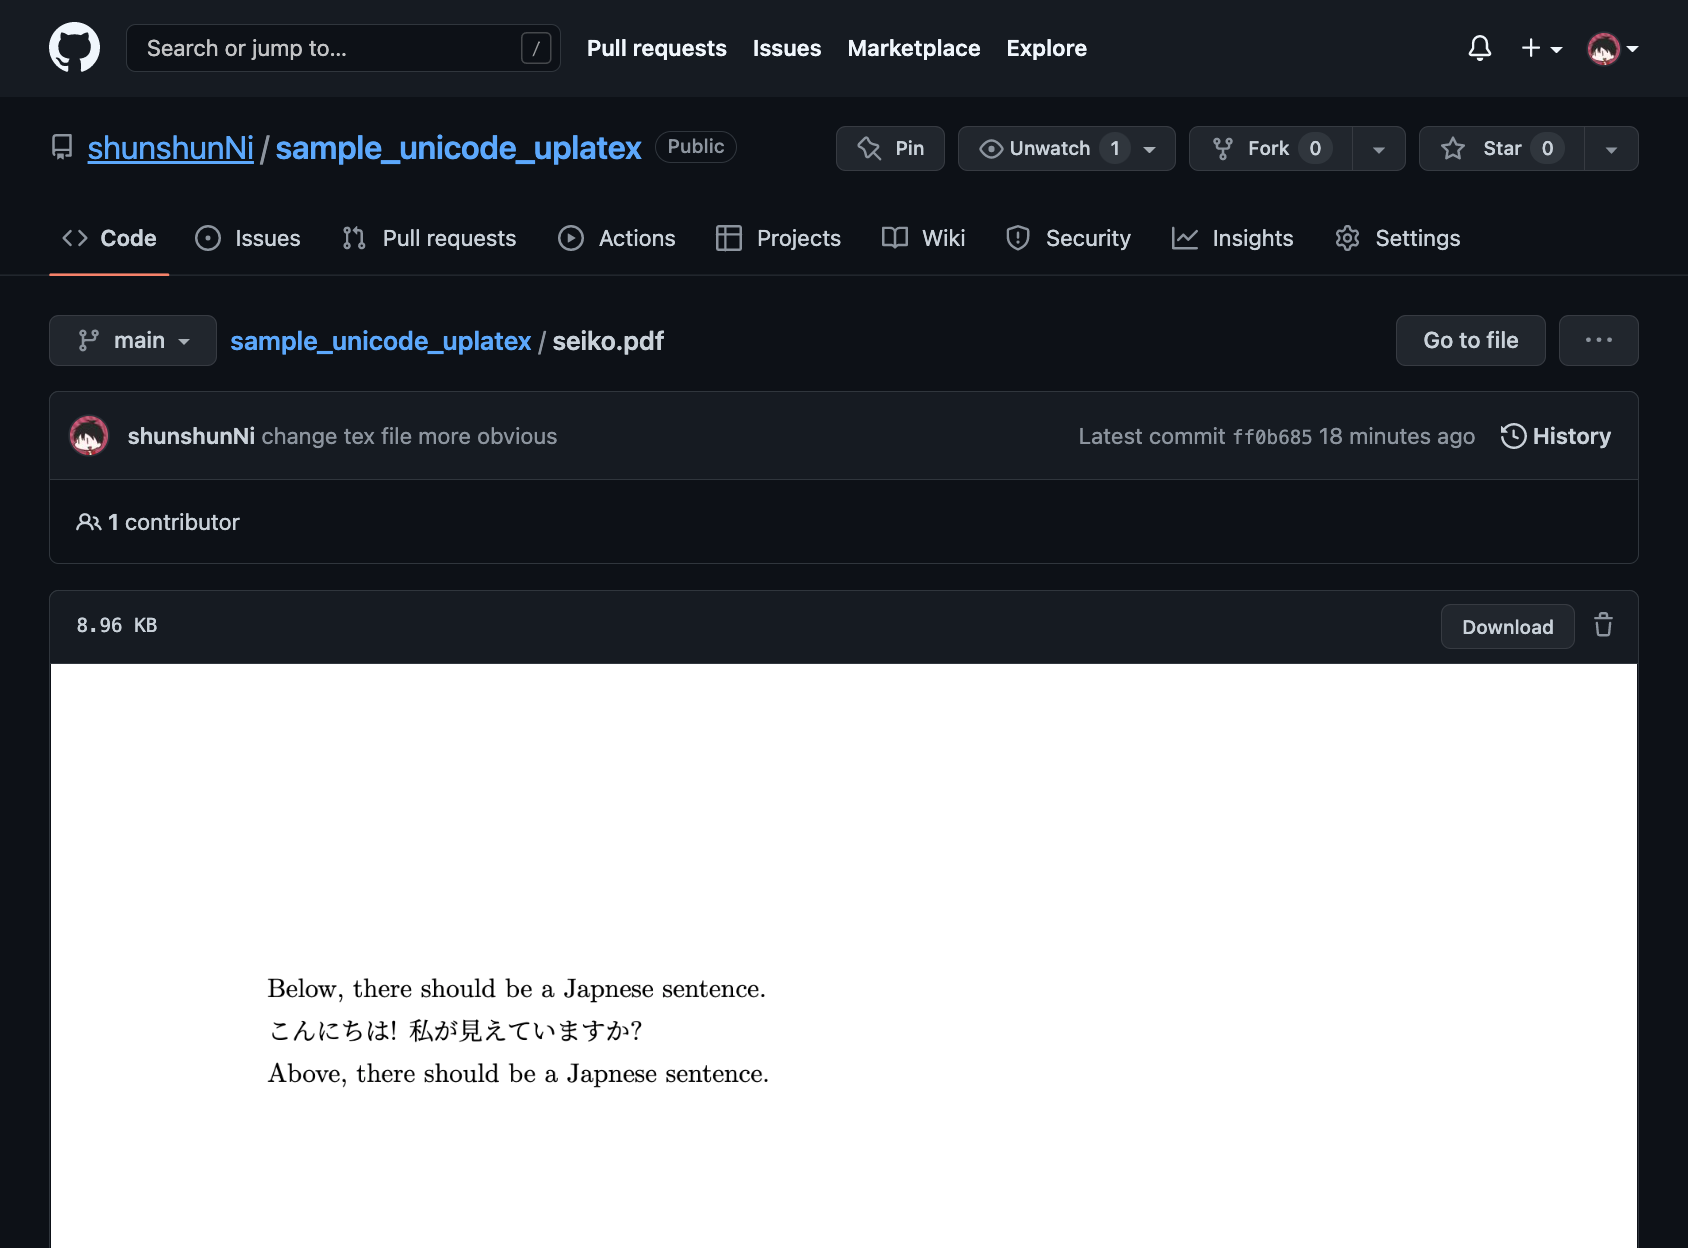Open the plus create-new menu
The image size is (1688, 1248).
click(x=1541, y=48)
